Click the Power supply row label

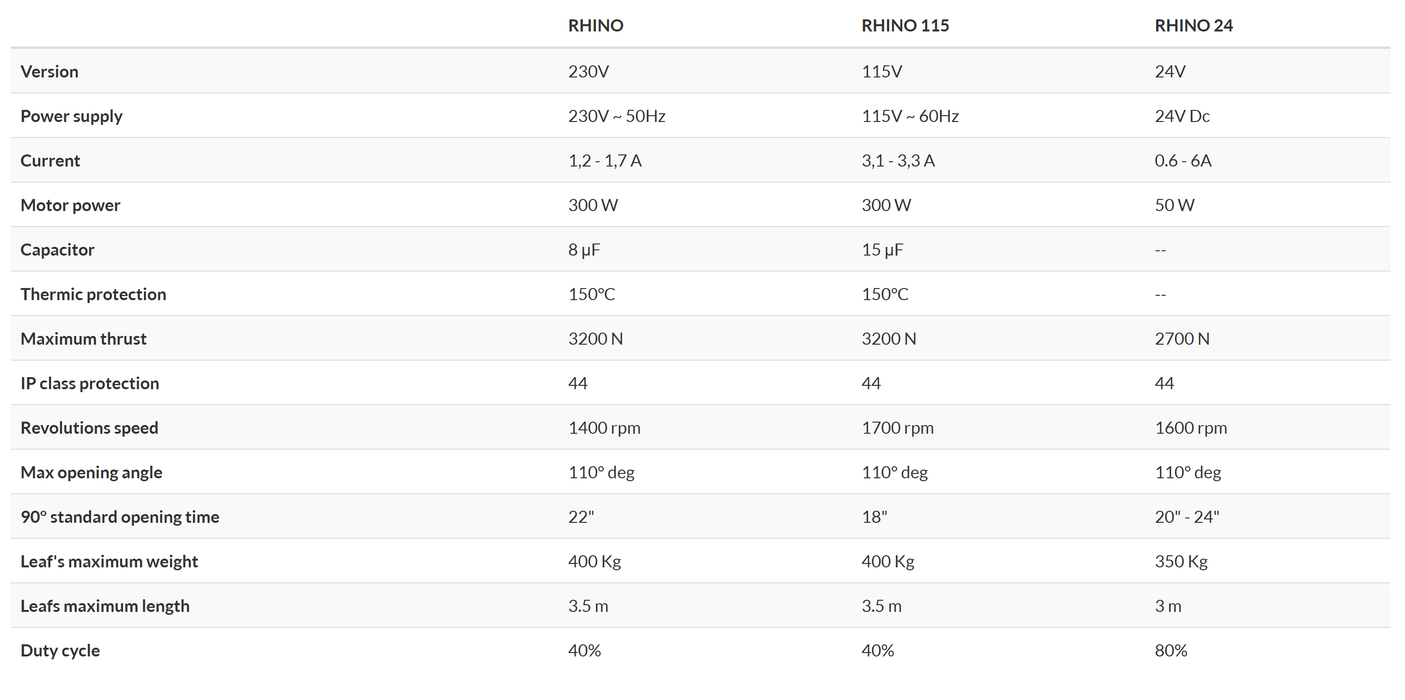71,116
